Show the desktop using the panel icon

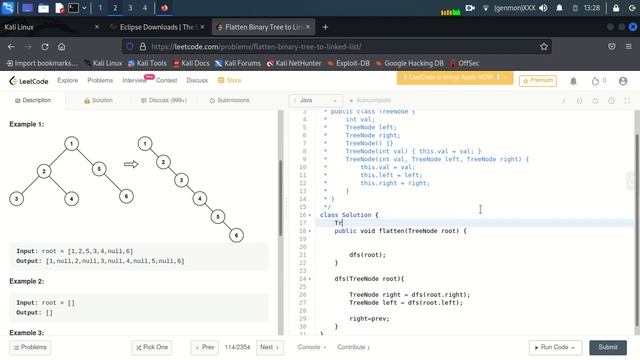click(27, 8)
